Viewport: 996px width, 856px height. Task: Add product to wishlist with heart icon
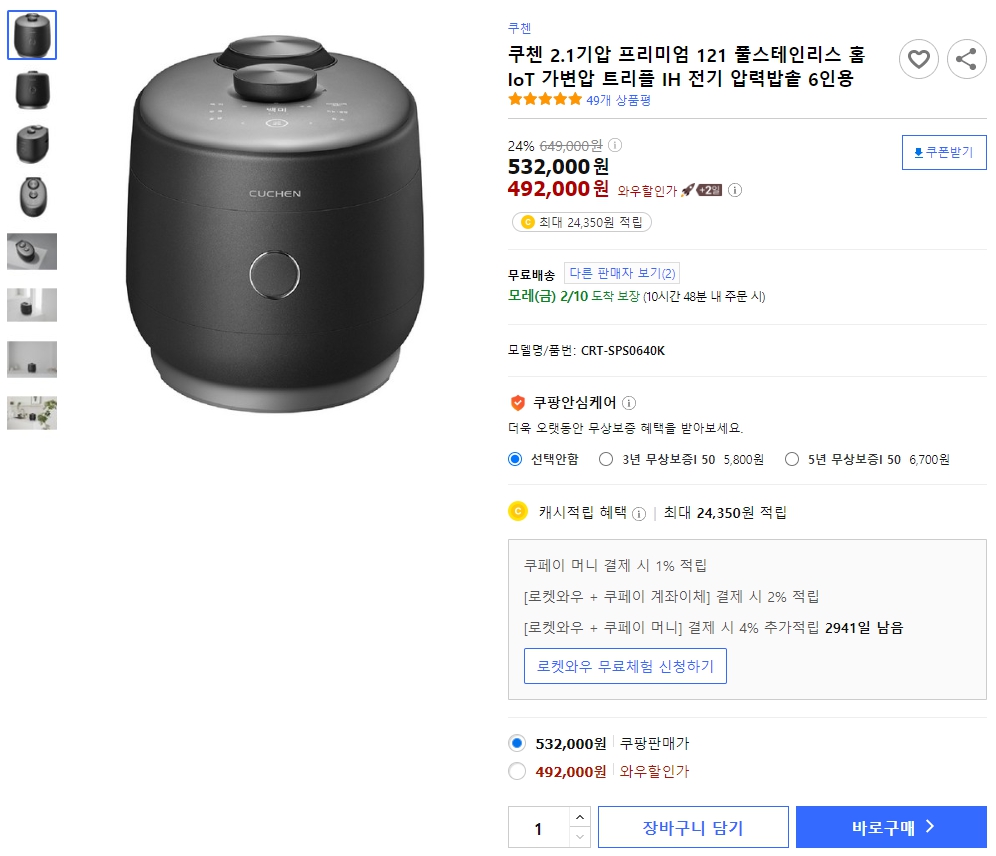click(919, 59)
